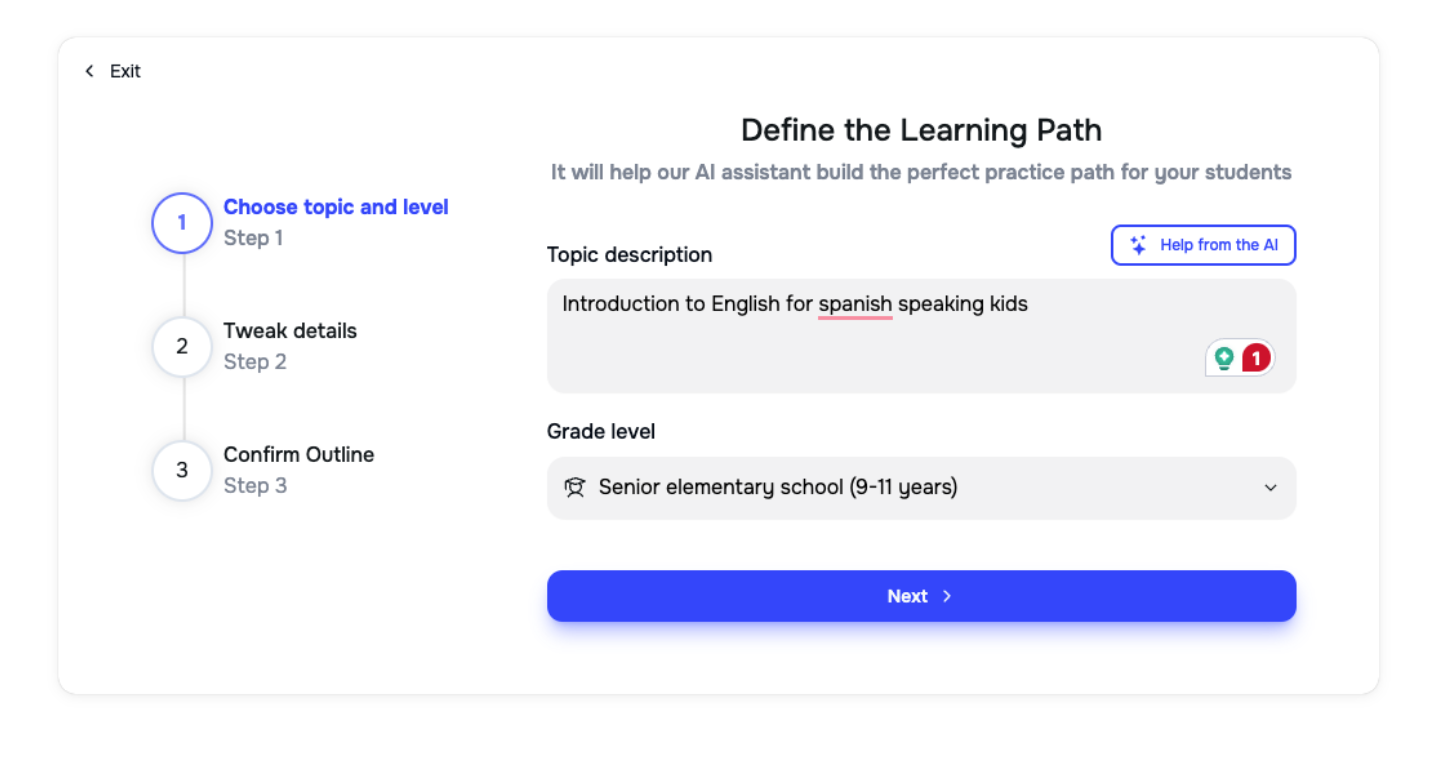Click Help from the AI
Screen dimensions: 1439x758
(x=1203, y=244)
